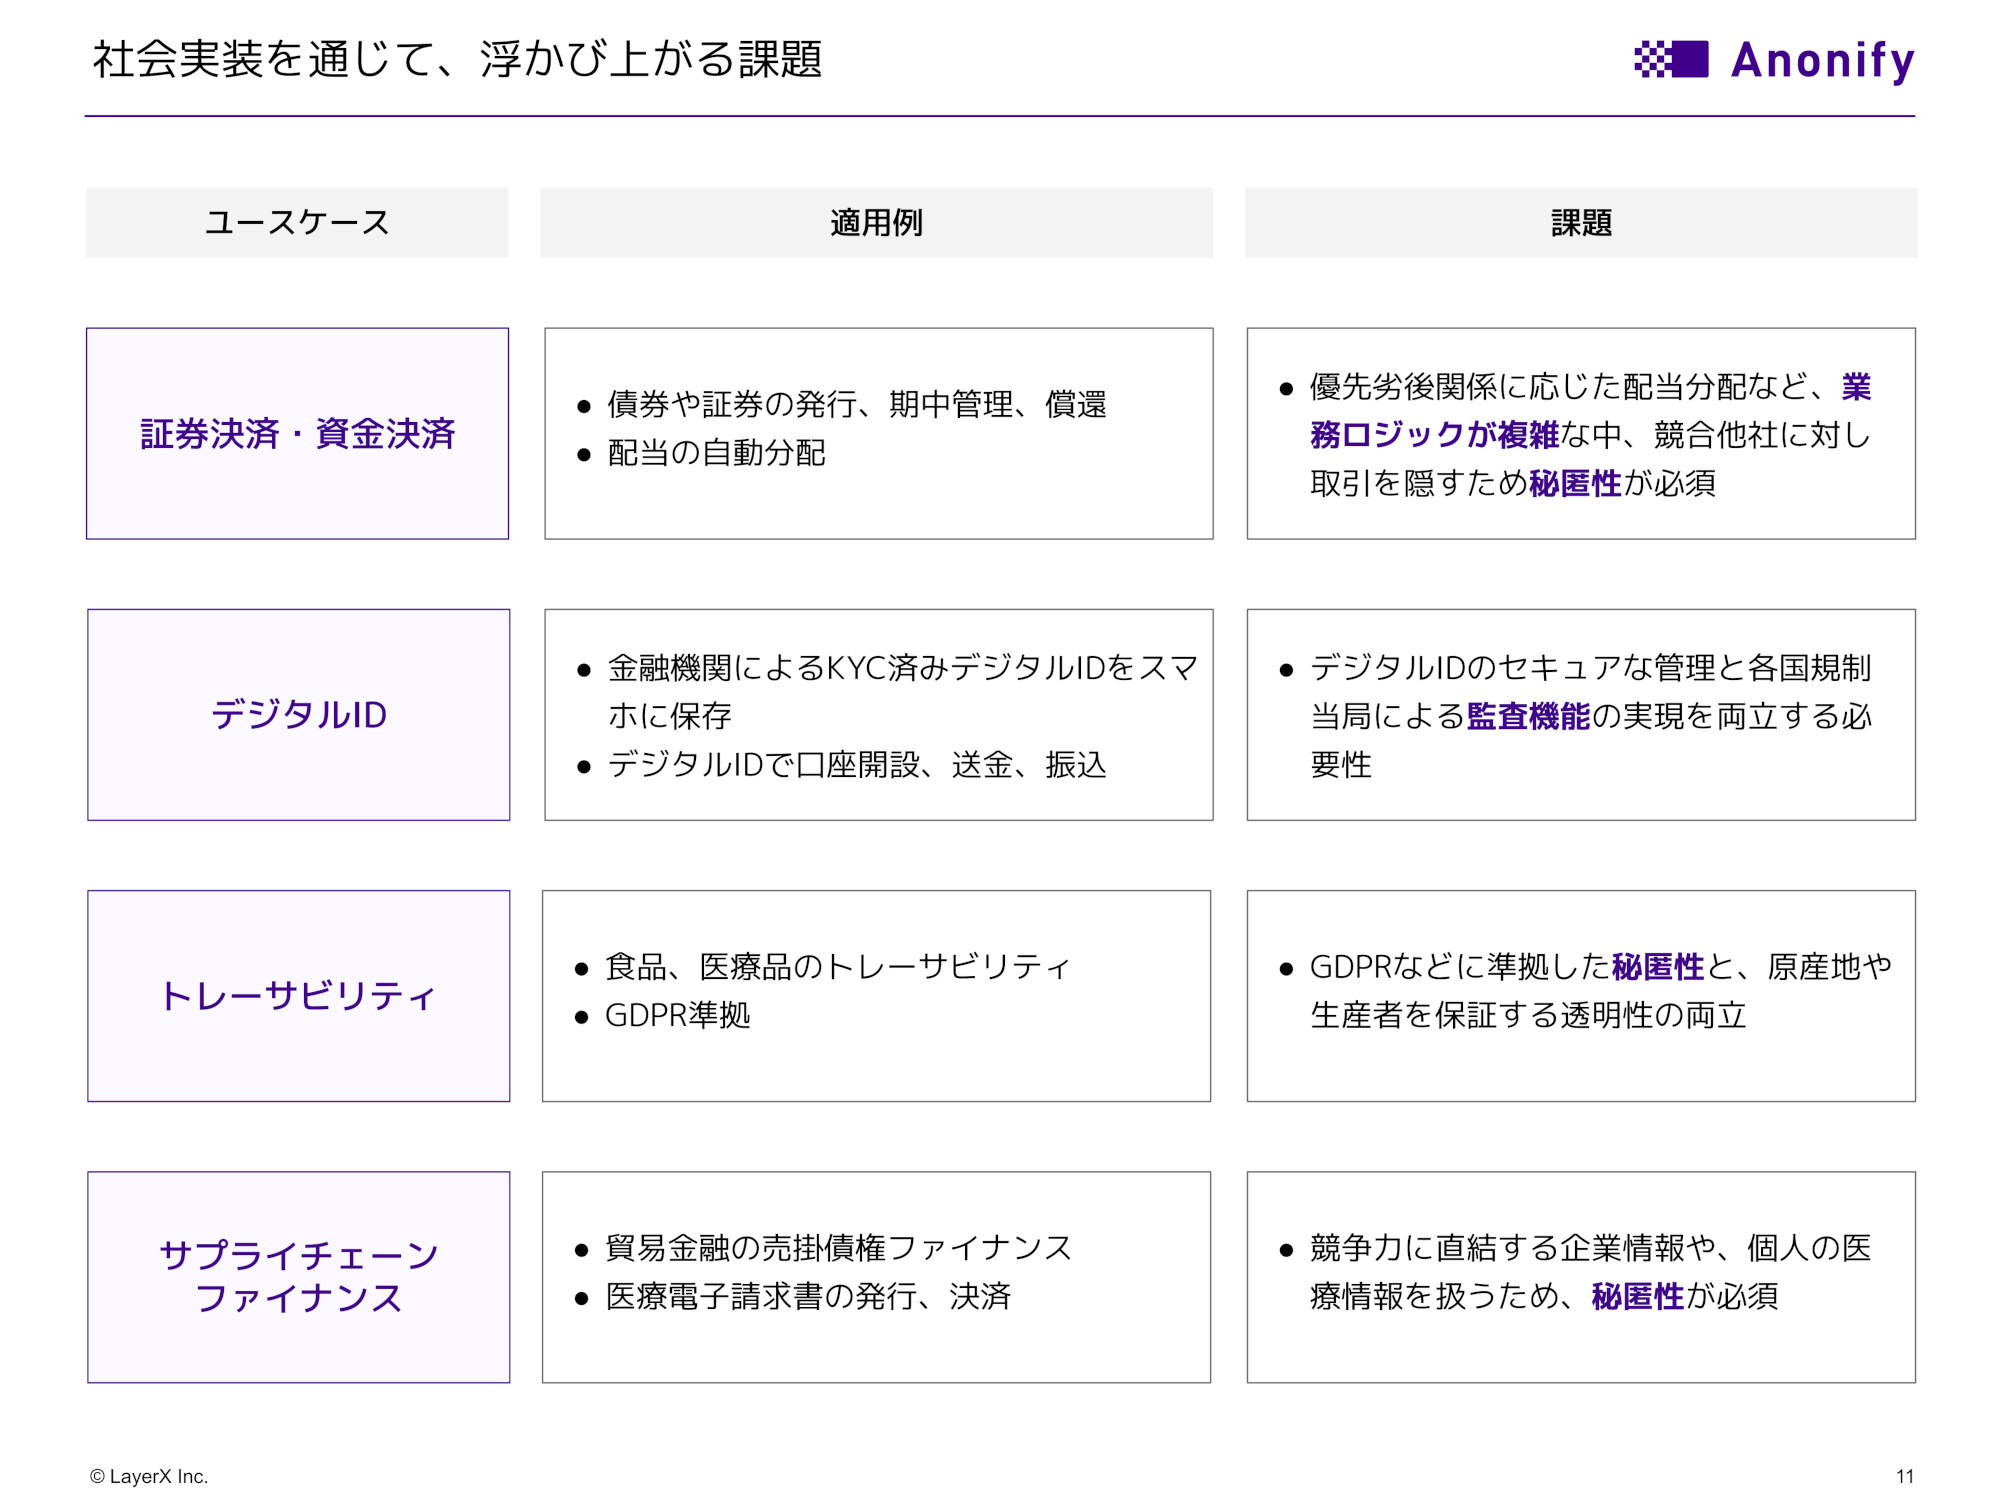Select the サプライチェーンファイナンス use case box

pyautogui.click(x=297, y=1277)
